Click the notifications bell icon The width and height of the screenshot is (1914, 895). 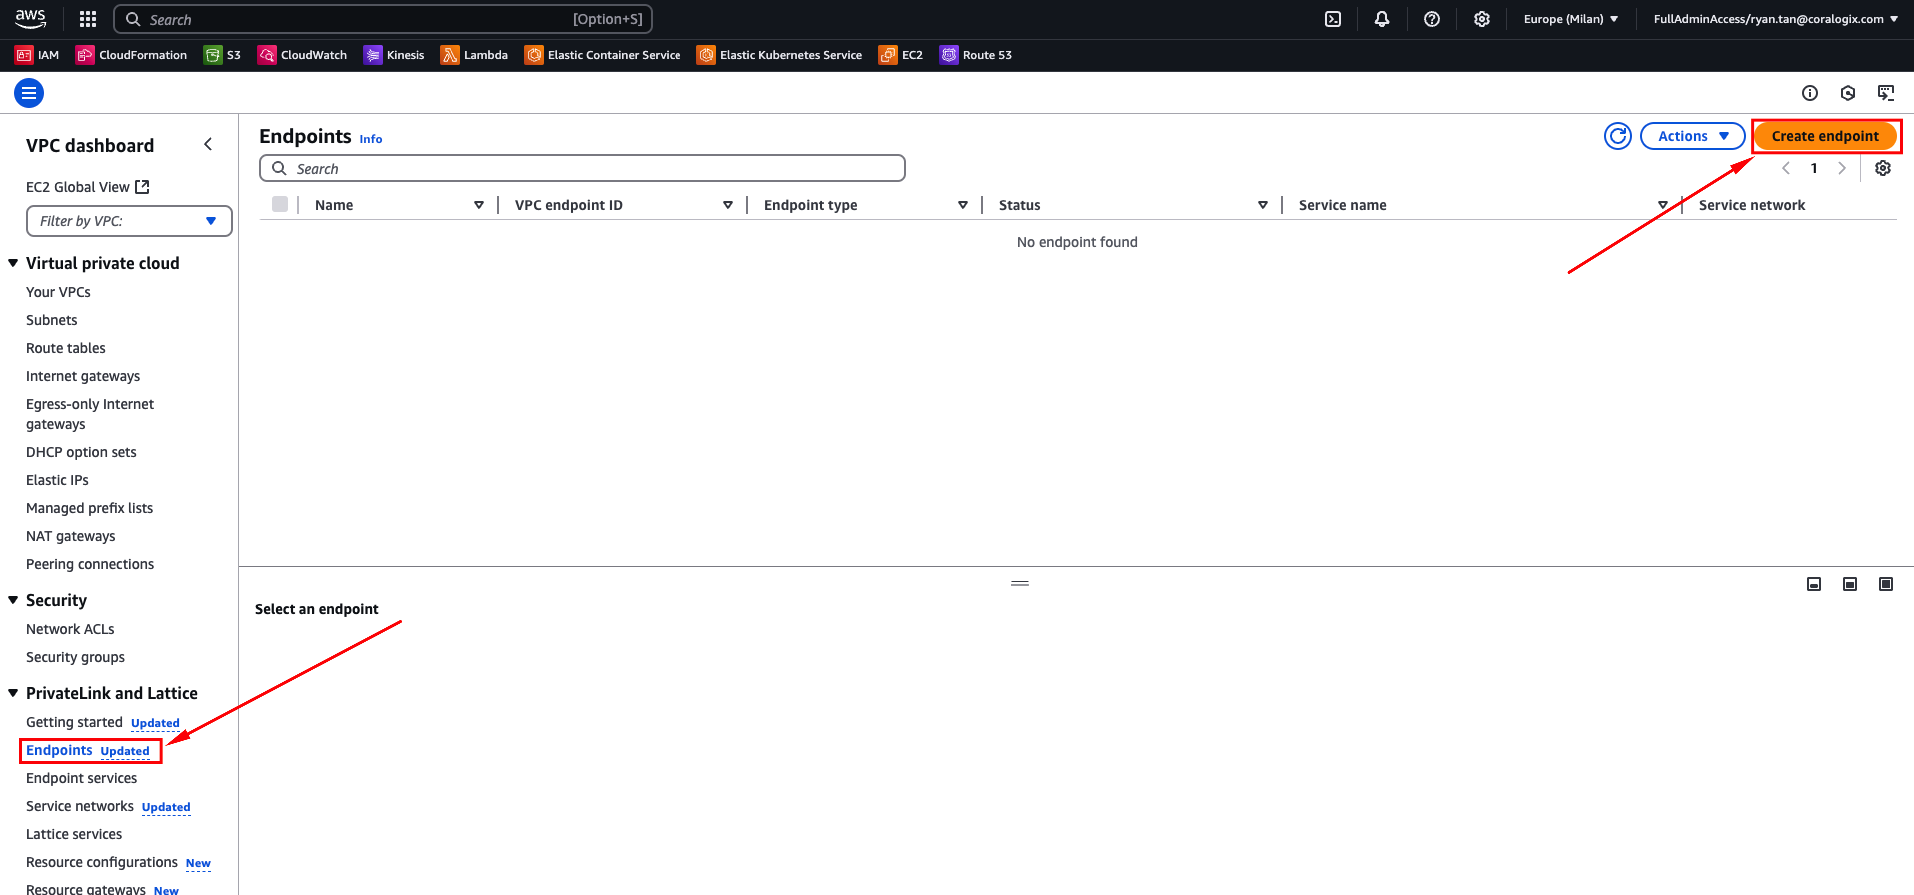click(1381, 19)
